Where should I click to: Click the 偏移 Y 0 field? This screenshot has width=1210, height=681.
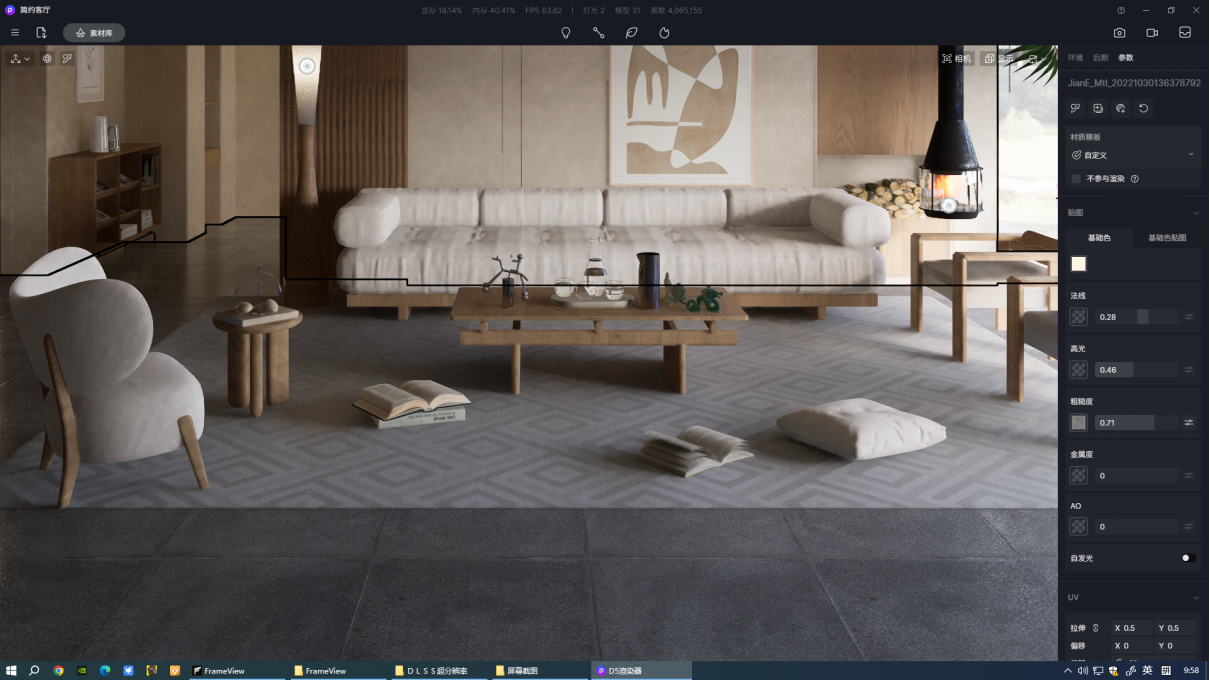(x=1176, y=646)
